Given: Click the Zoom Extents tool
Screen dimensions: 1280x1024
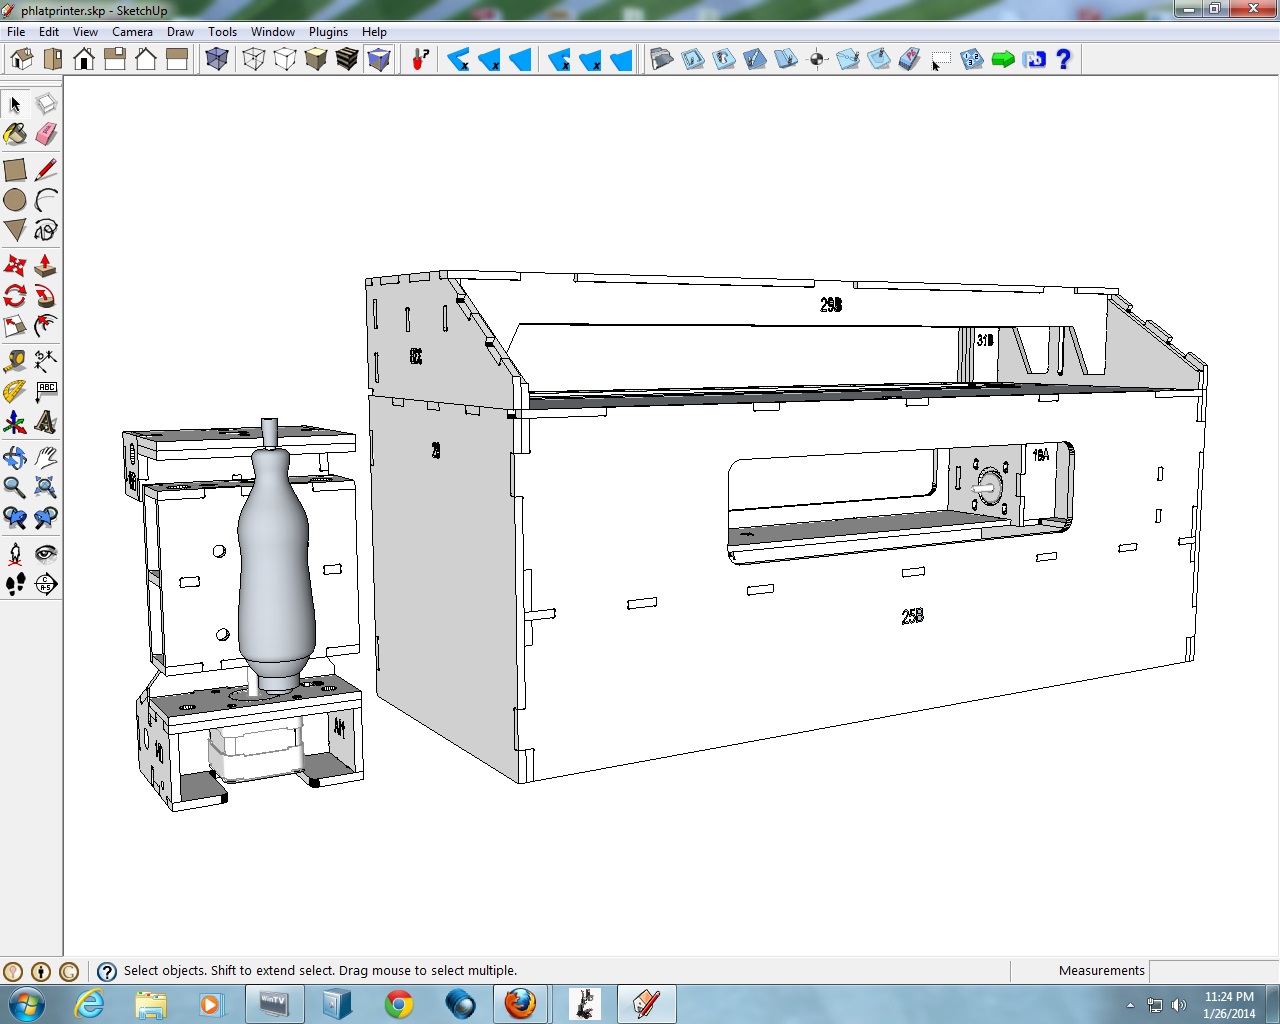Looking at the screenshot, I should pos(46,488).
